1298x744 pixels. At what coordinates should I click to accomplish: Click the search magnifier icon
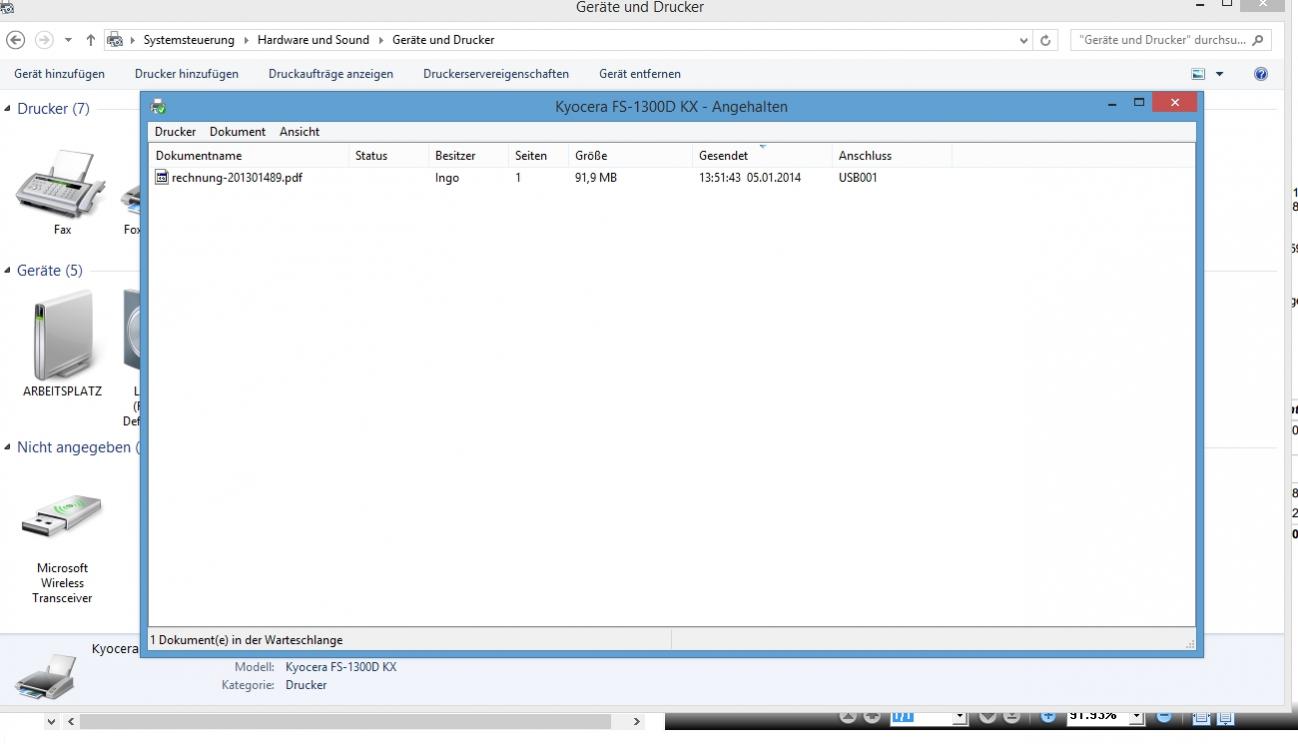tap(1258, 40)
